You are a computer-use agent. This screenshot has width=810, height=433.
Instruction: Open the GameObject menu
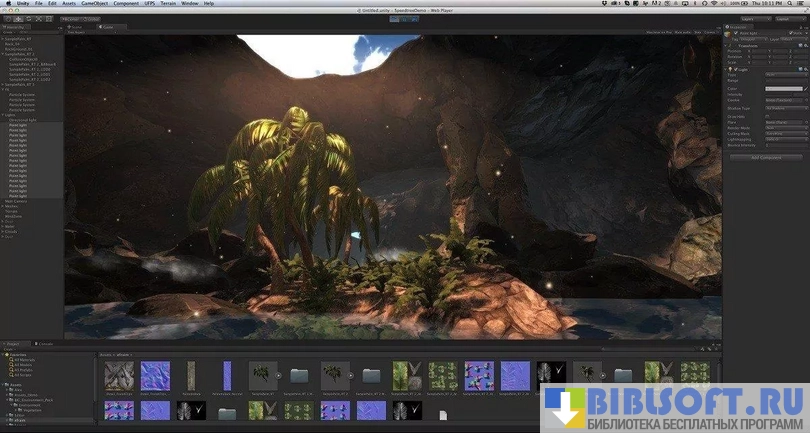(98, 5)
